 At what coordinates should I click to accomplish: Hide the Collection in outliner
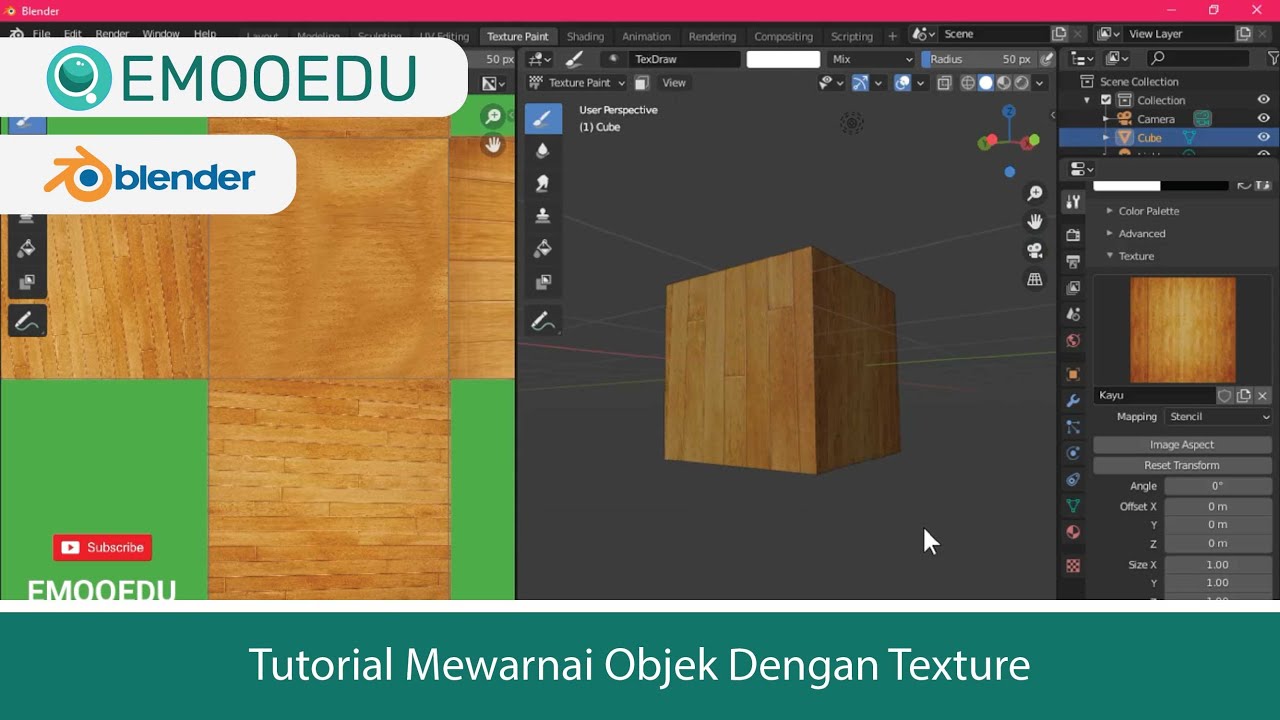click(1263, 100)
